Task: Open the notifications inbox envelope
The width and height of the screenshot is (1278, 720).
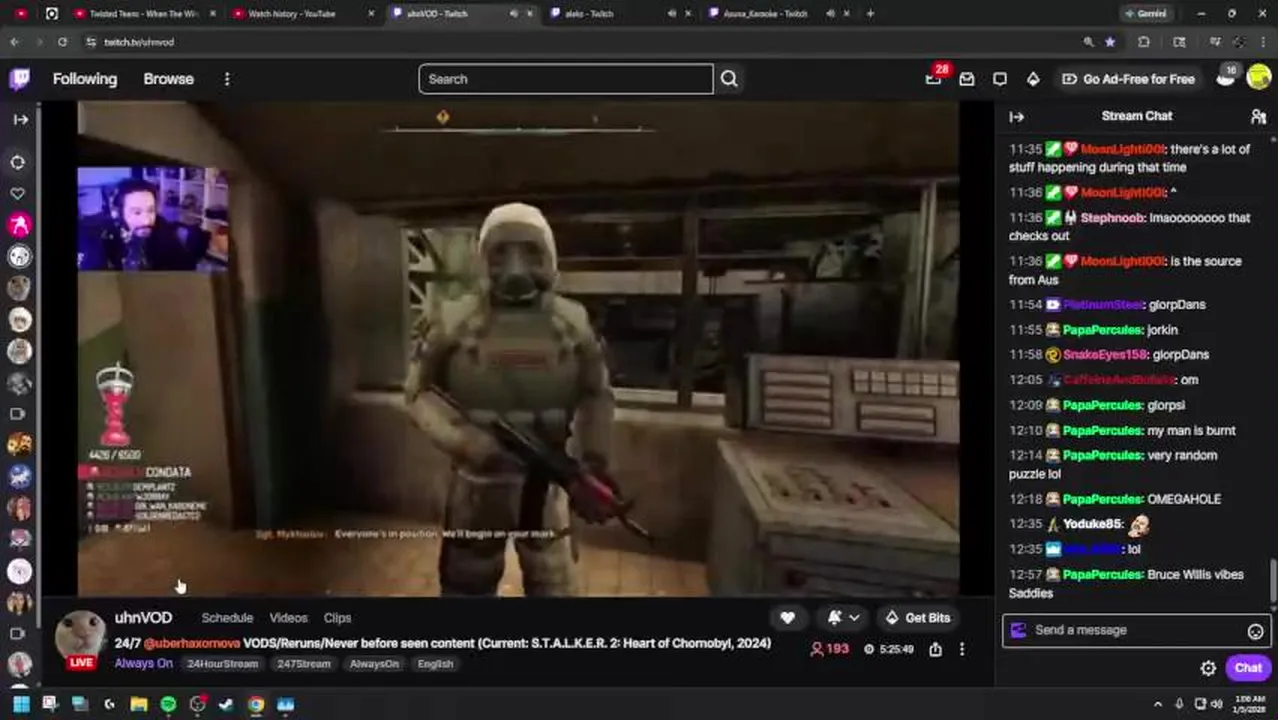Action: point(967,79)
